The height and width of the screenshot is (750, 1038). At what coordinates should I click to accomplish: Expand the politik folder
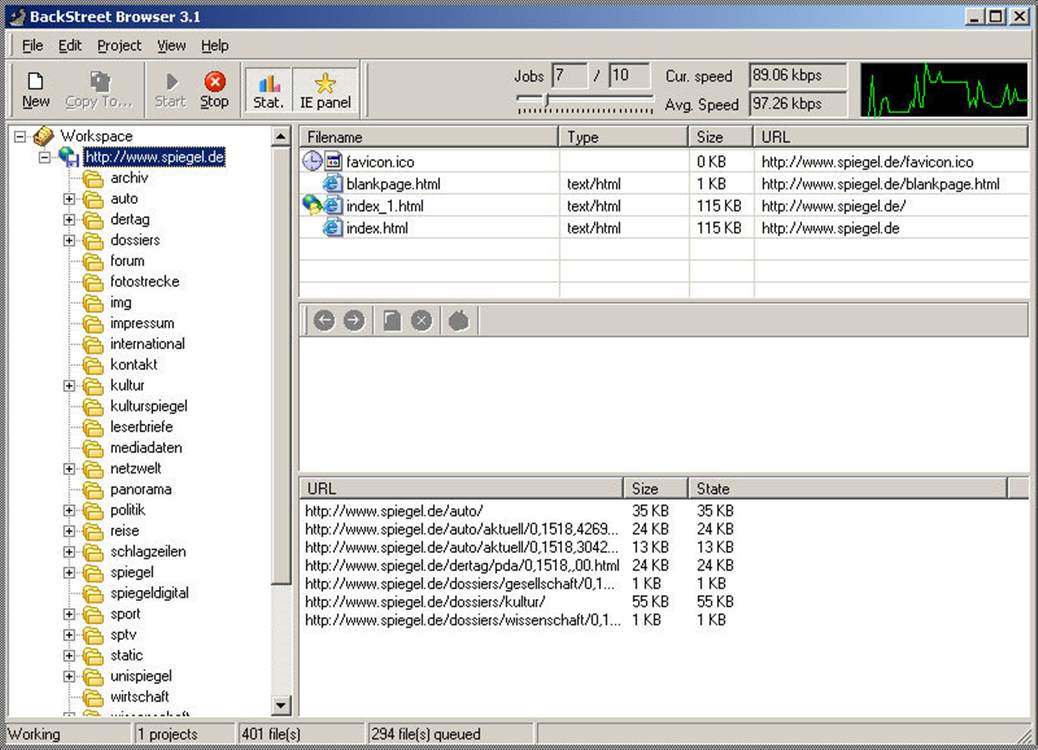(69, 510)
